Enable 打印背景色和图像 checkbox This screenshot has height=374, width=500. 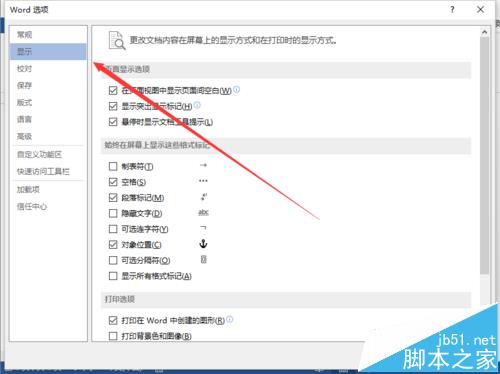(x=113, y=336)
